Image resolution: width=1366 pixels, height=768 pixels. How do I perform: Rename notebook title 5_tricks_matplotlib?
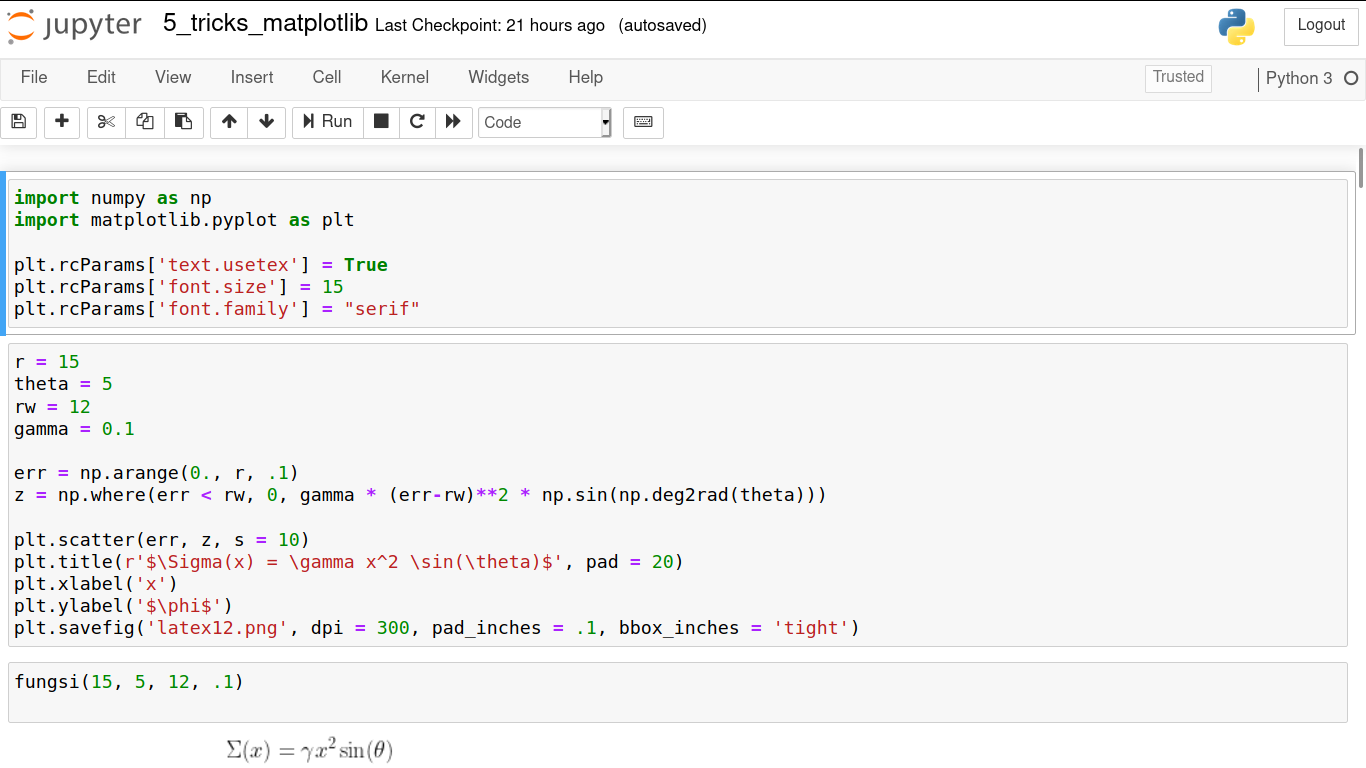[x=265, y=24]
